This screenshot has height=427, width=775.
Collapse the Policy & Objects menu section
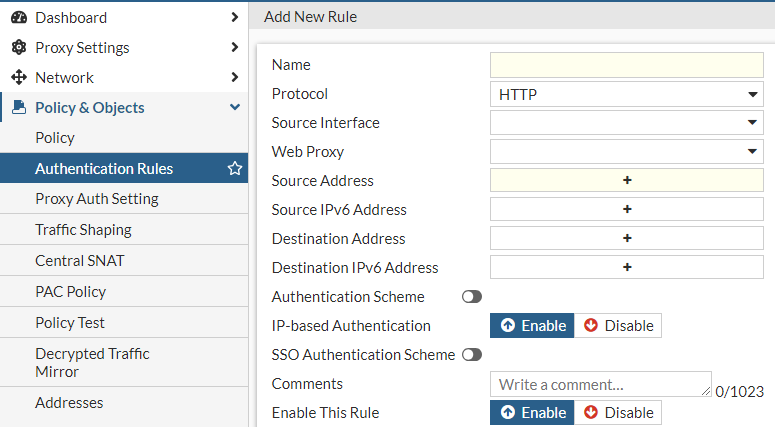pos(235,108)
